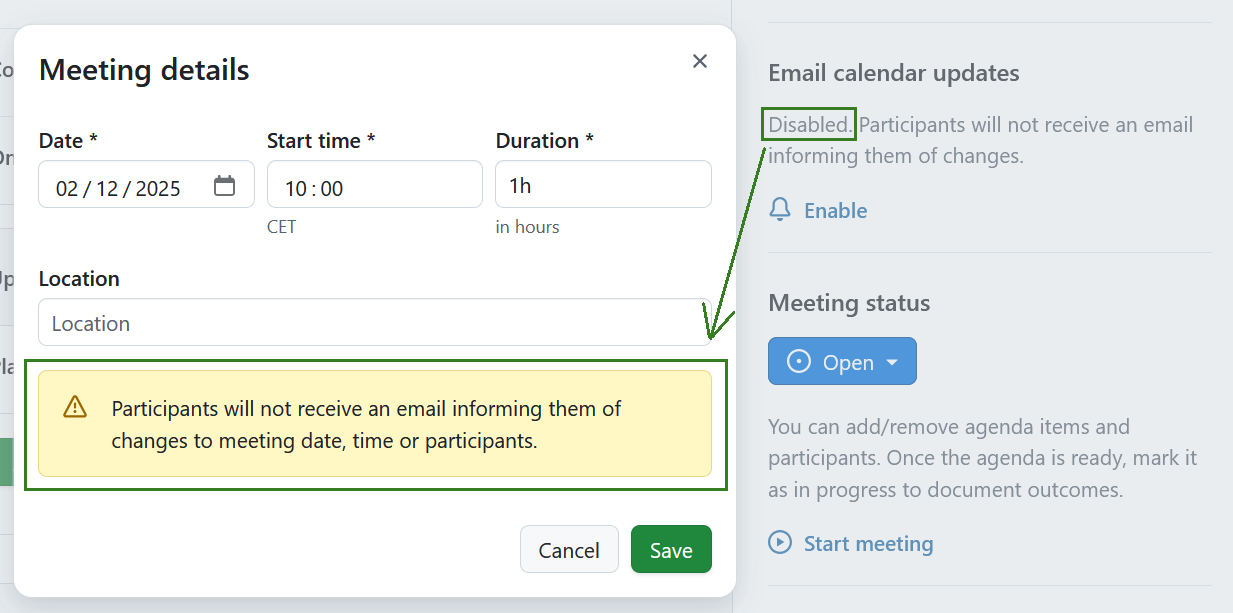Expand the Open meeting status dropdown
The height and width of the screenshot is (613, 1233).
[842, 361]
